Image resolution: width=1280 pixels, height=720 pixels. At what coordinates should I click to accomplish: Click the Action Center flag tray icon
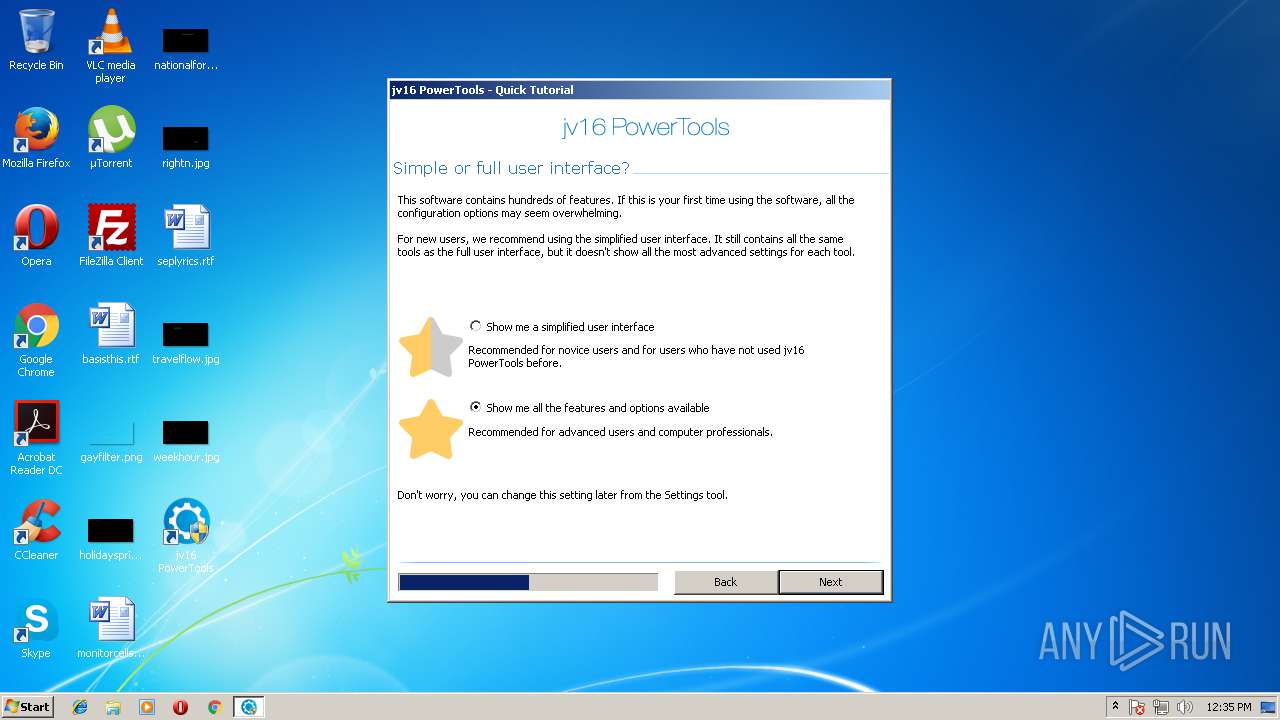(x=1138, y=707)
